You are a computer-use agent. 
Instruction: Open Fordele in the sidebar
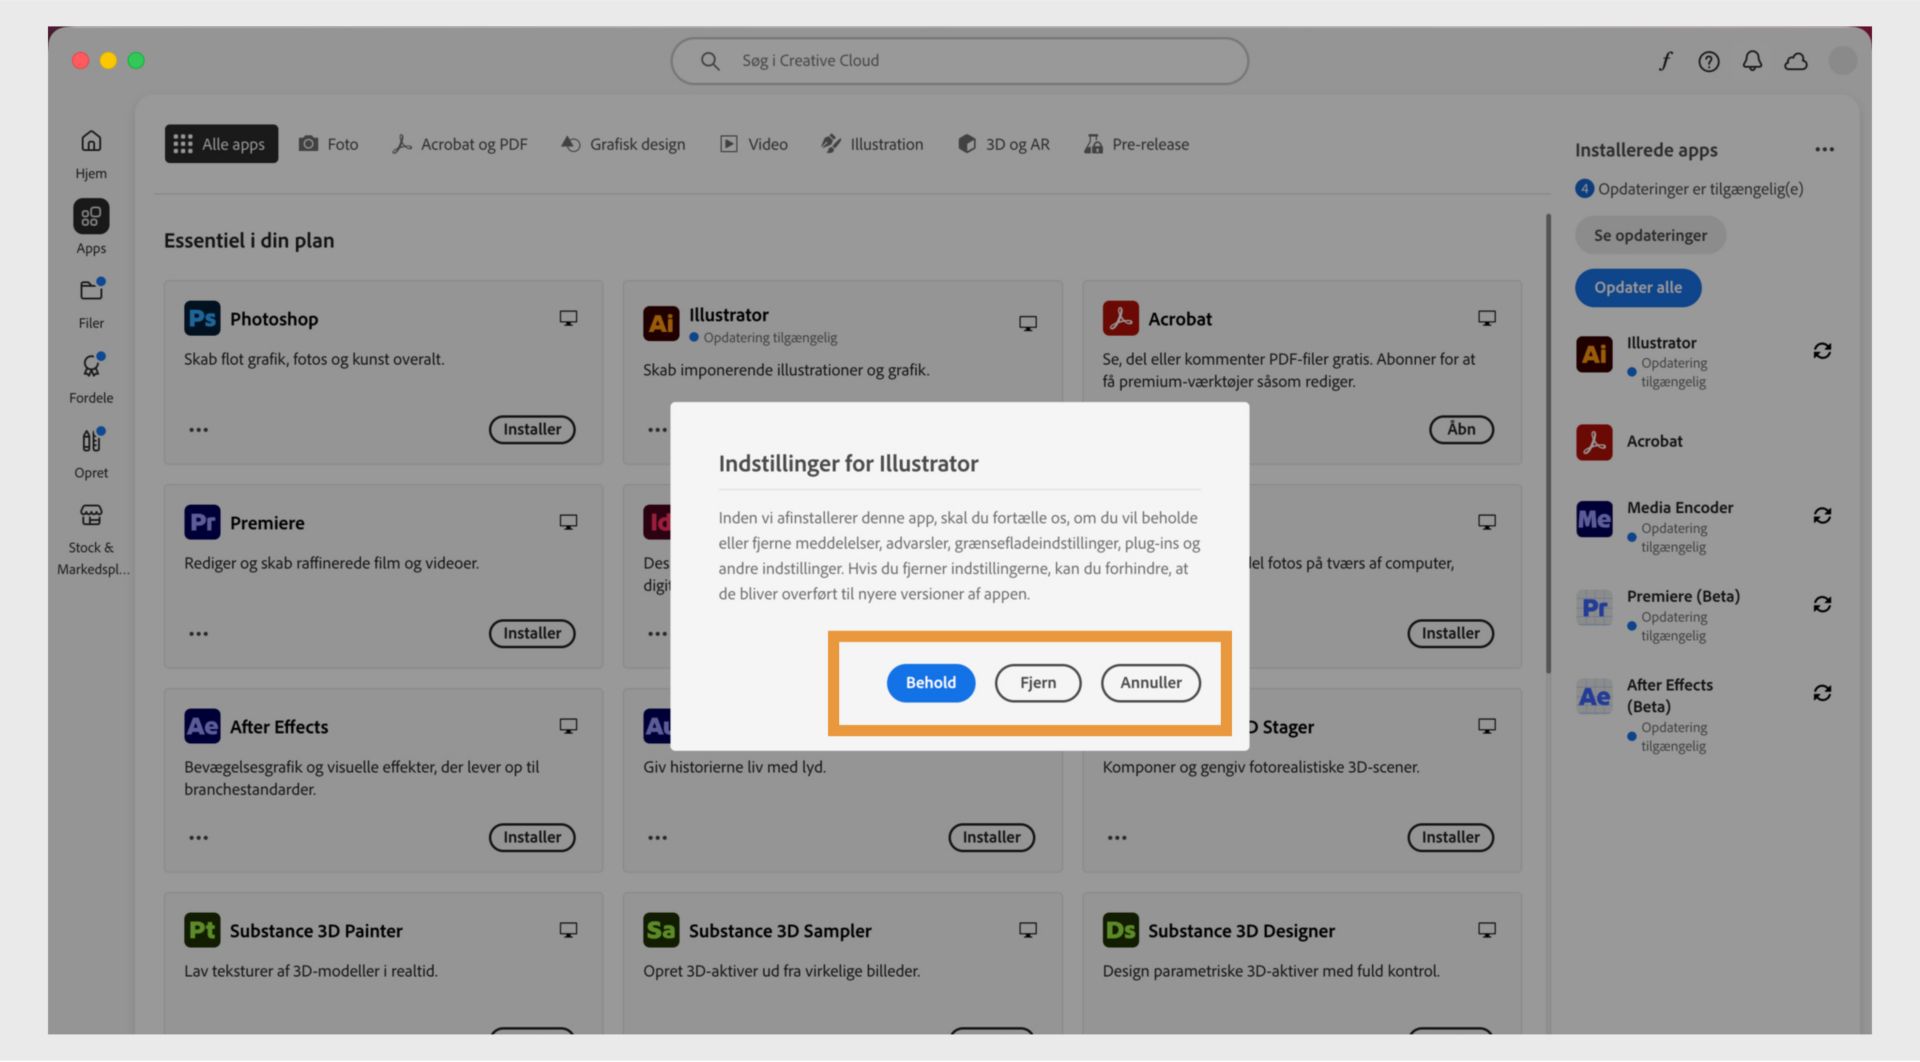(x=91, y=378)
